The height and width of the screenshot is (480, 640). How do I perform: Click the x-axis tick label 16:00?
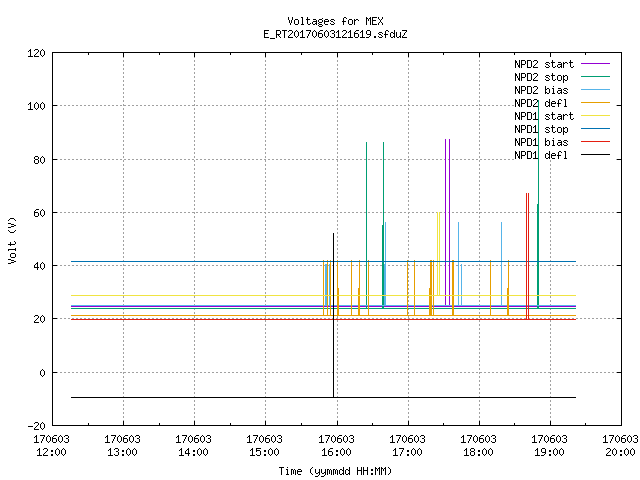(336, 453)
